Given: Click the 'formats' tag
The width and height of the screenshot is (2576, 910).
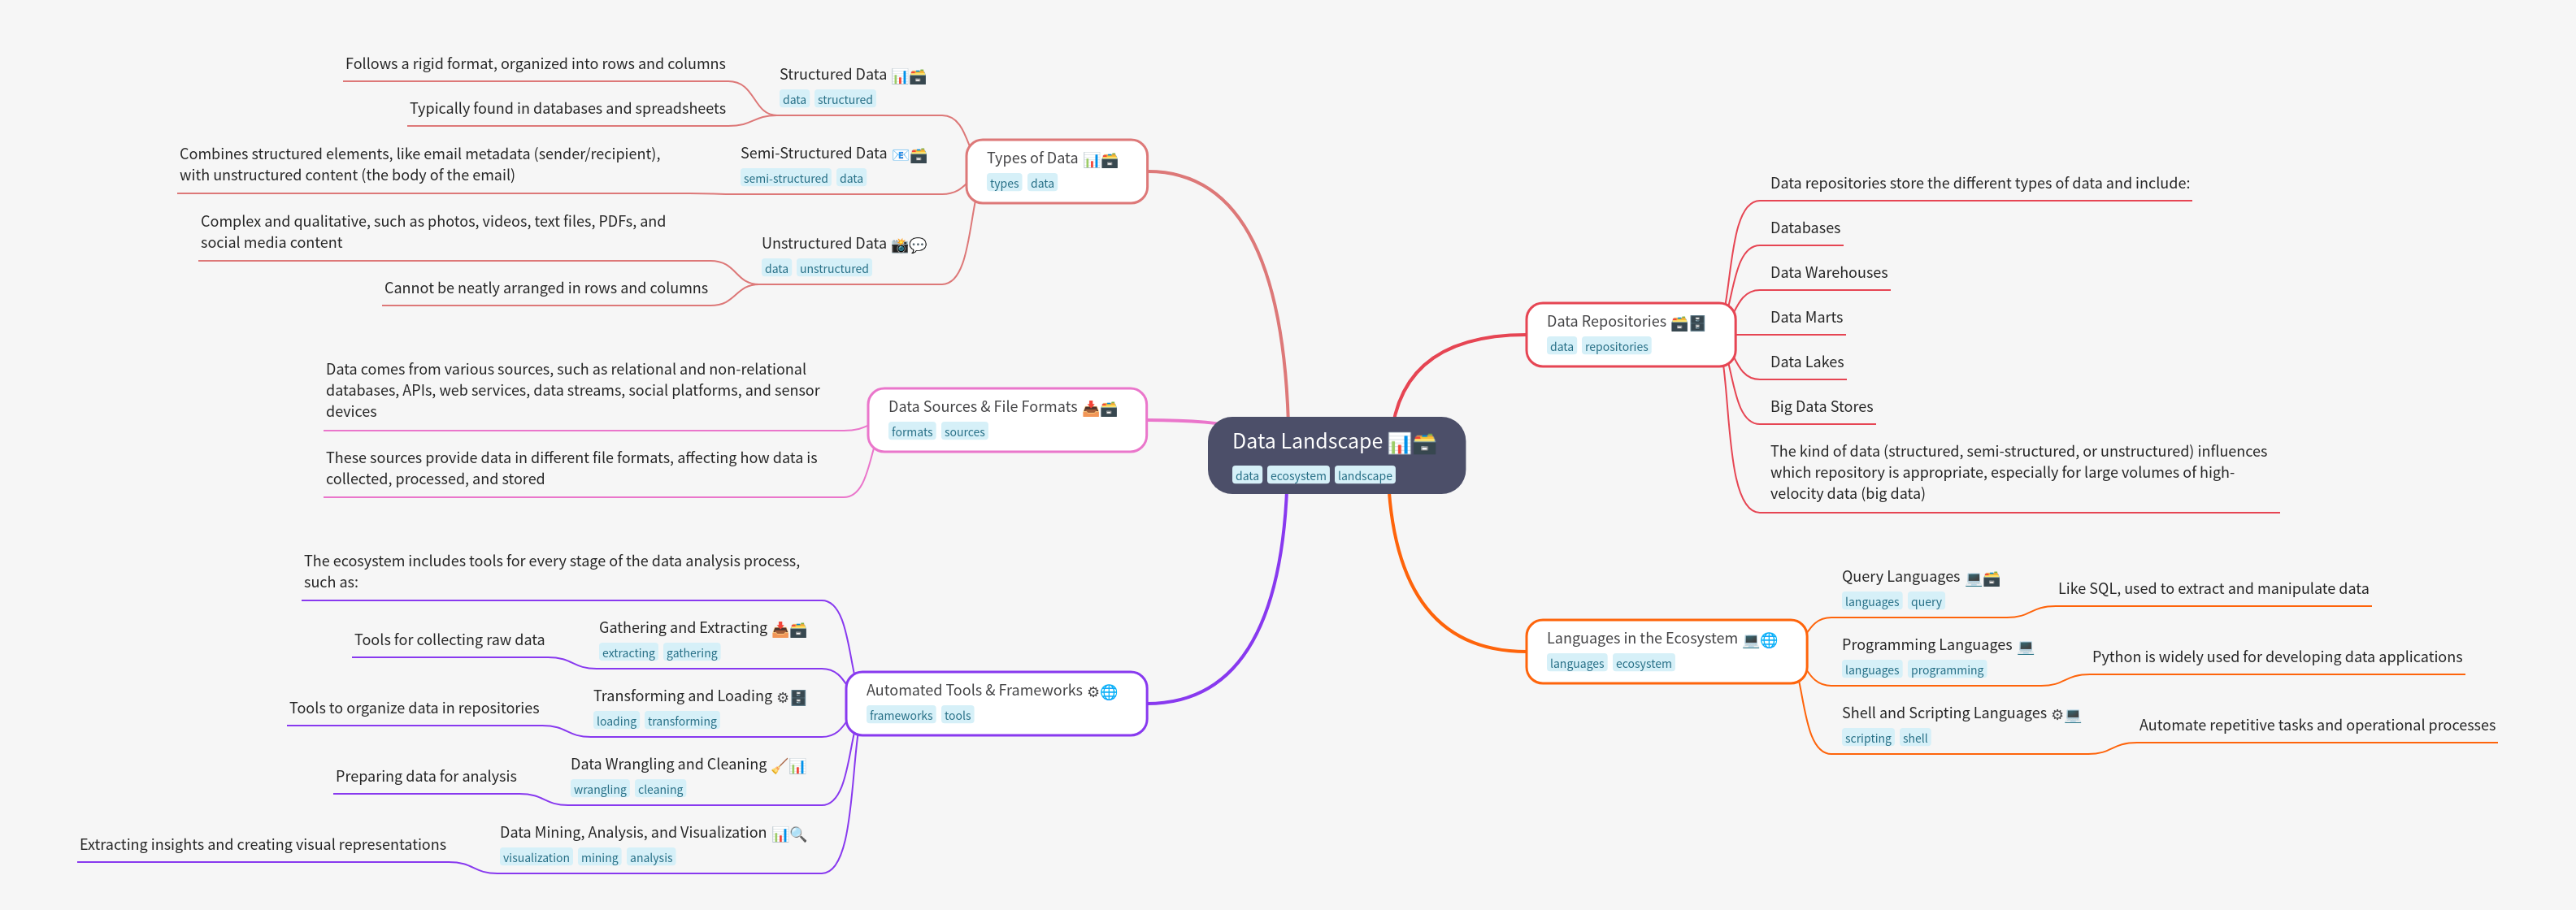Looking at the screenshot, I should tap(911, 432).
